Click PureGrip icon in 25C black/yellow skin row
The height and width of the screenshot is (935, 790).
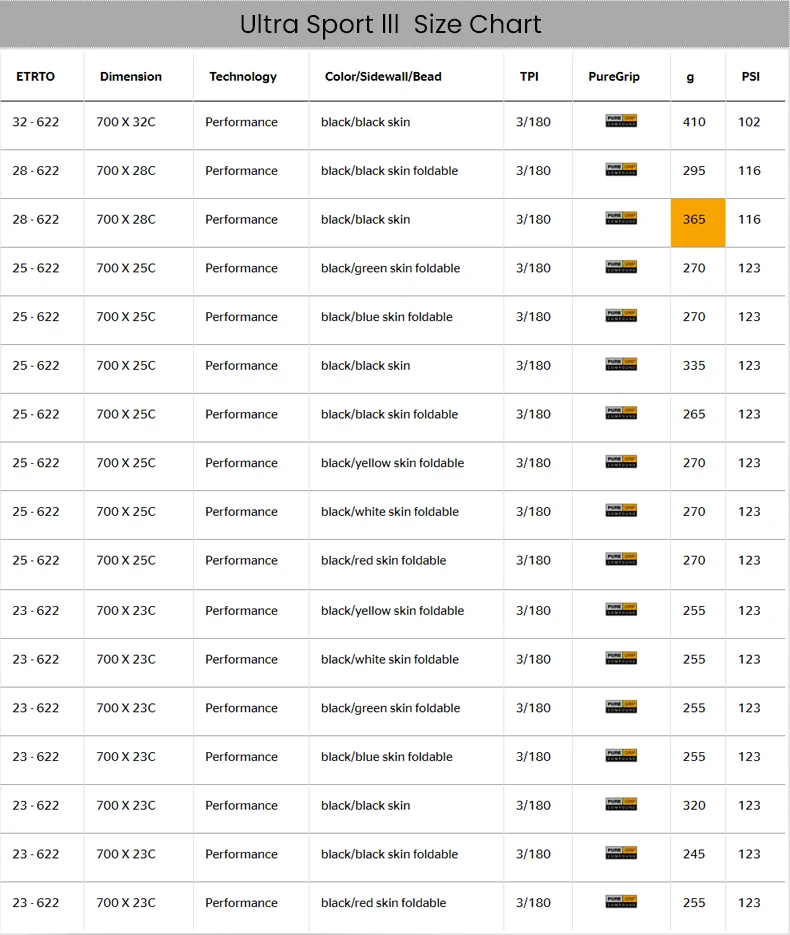[621, 462]
